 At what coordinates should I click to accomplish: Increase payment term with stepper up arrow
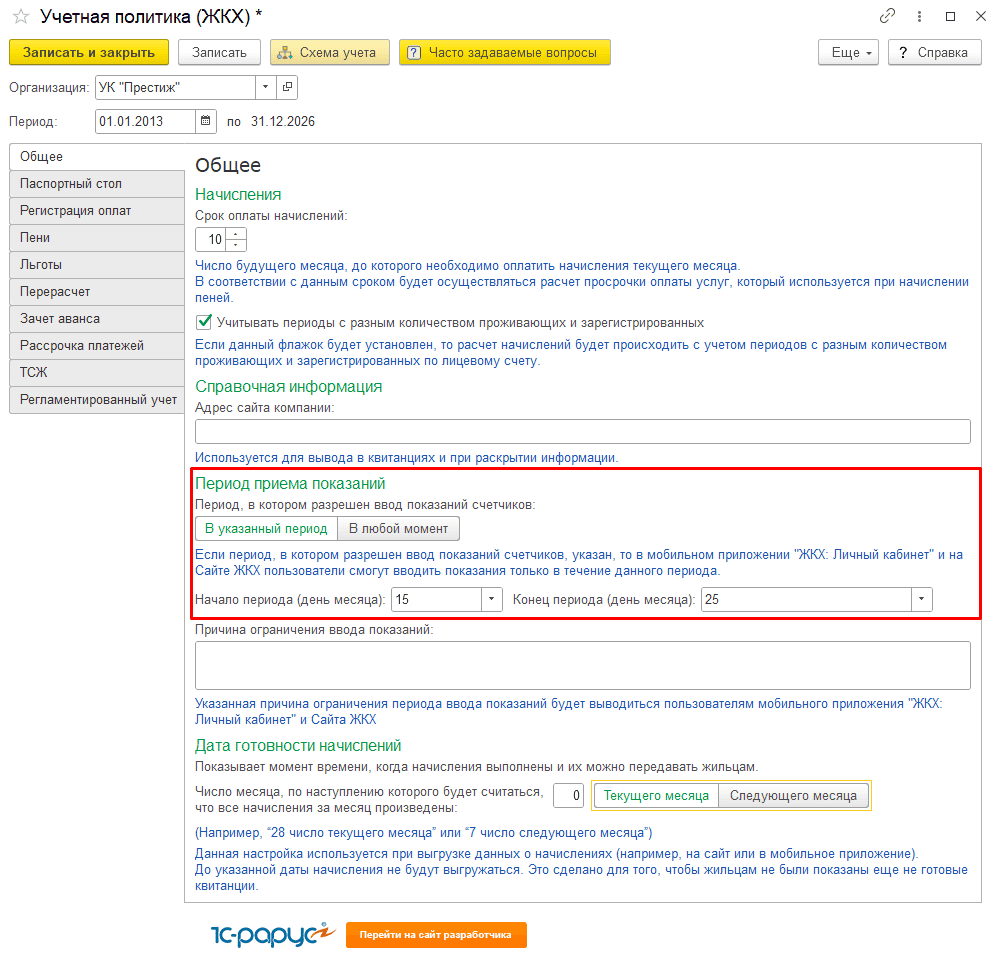coord(236,234)
